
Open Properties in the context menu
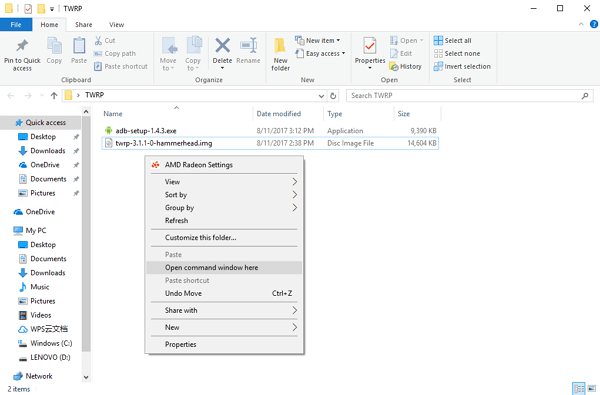click(x=224, y=344)
